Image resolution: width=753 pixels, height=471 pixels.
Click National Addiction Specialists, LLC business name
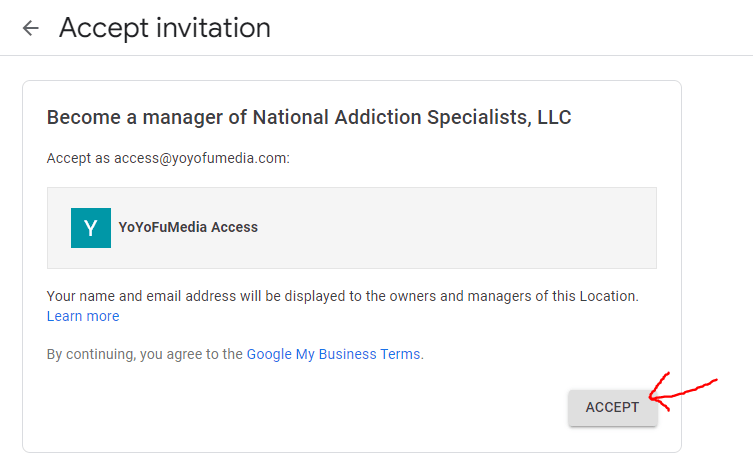[x=412, y=117]
